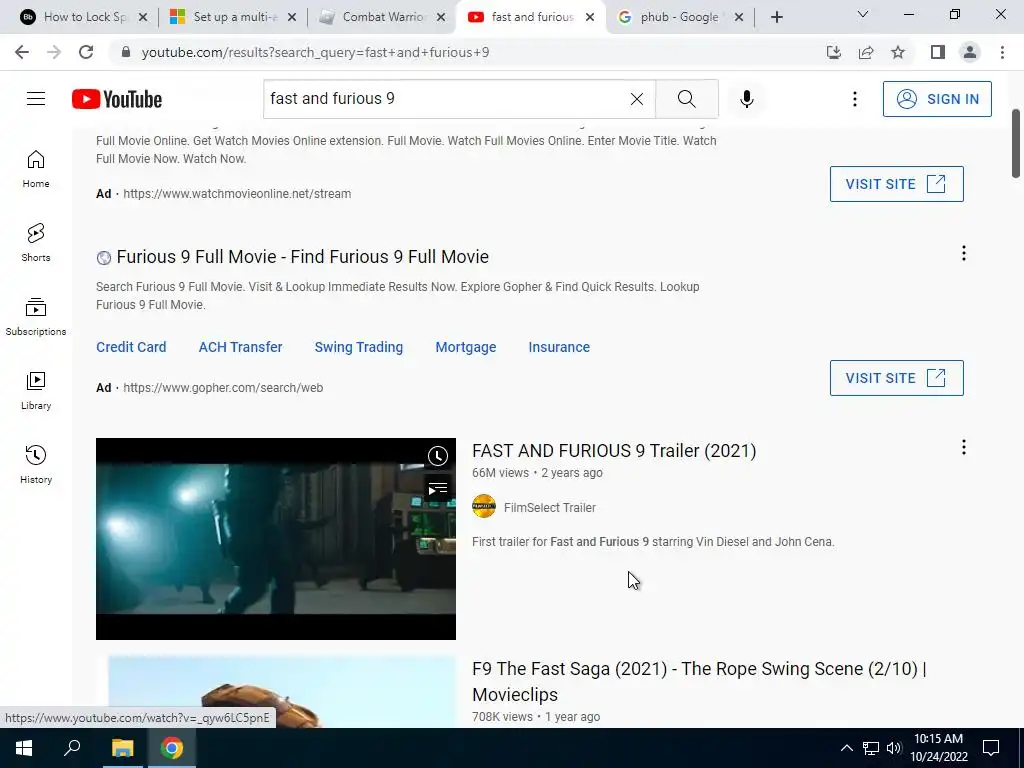The width and height of the screenshot is (1024, 768).
Task: Open FAST AND FURIOUS 9 Trailer title
Action: (x=614, y=451)
